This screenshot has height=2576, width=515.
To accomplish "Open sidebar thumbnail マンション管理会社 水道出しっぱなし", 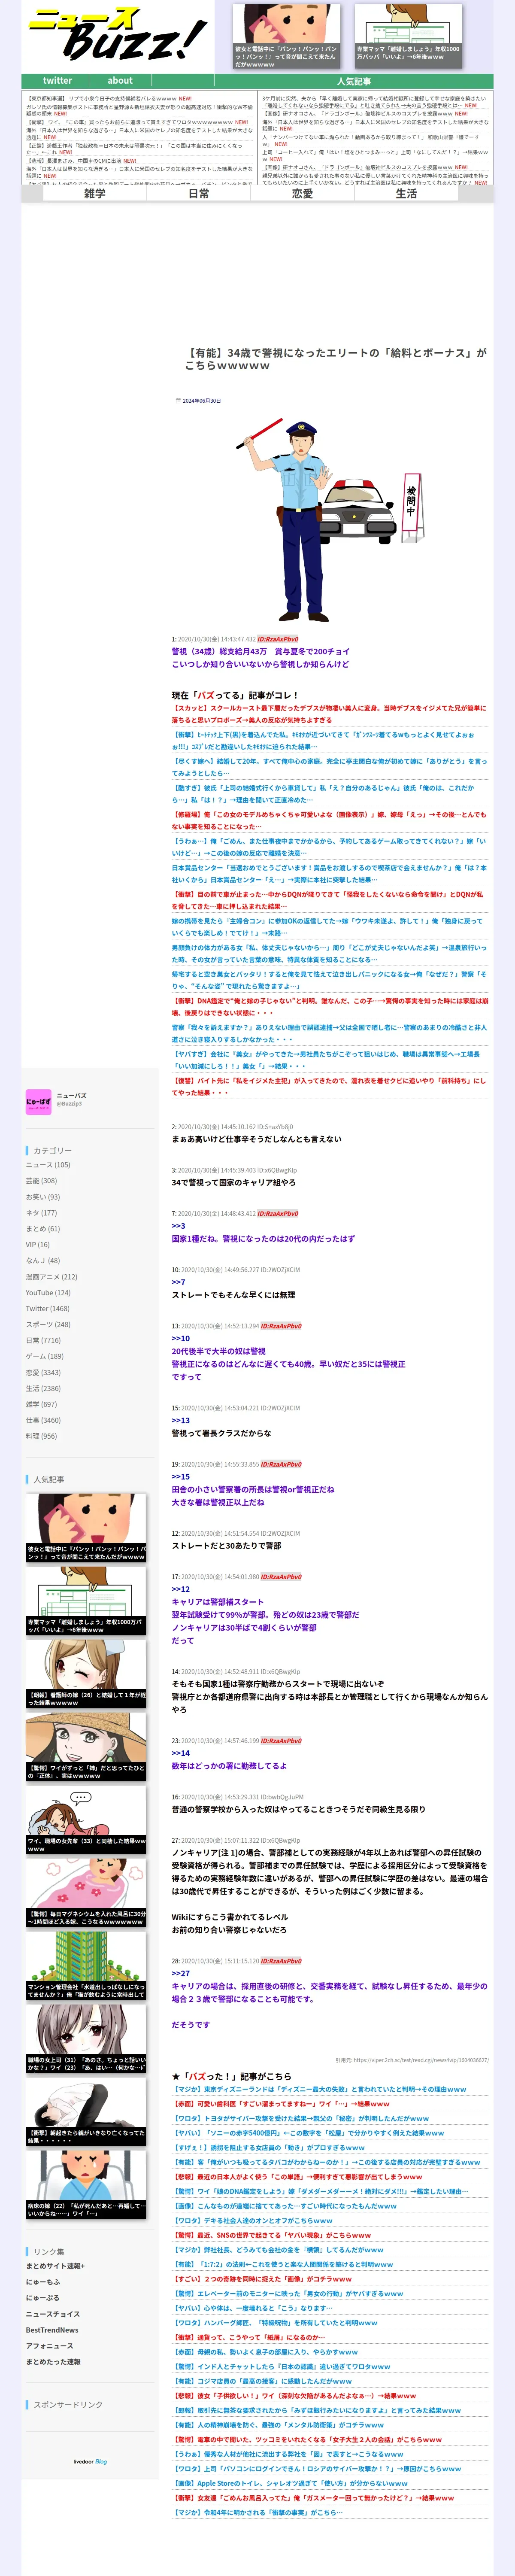I will coord(86,1966).
